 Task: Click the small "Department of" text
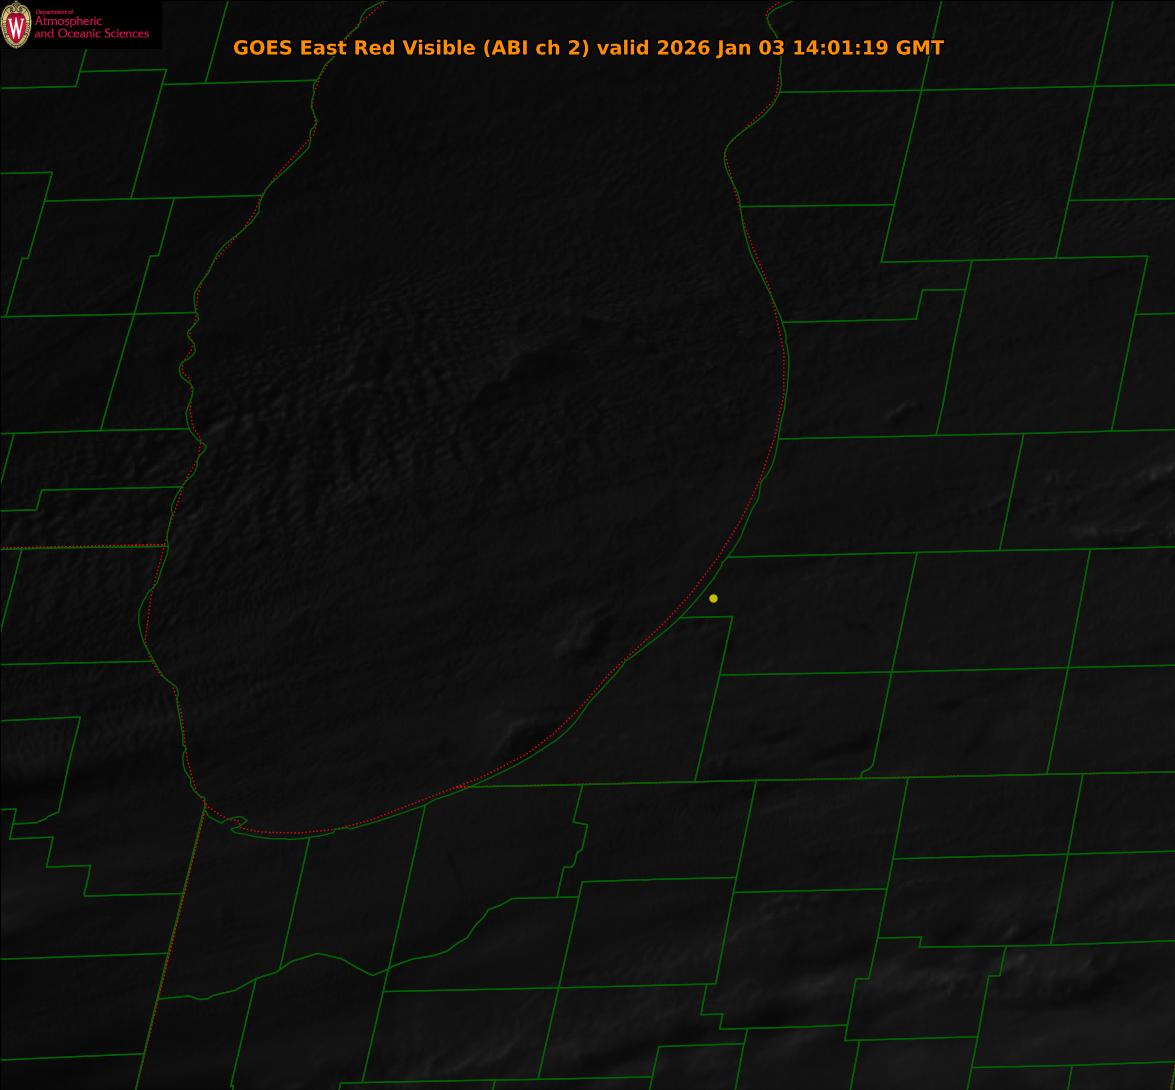[x=53, y=12]
